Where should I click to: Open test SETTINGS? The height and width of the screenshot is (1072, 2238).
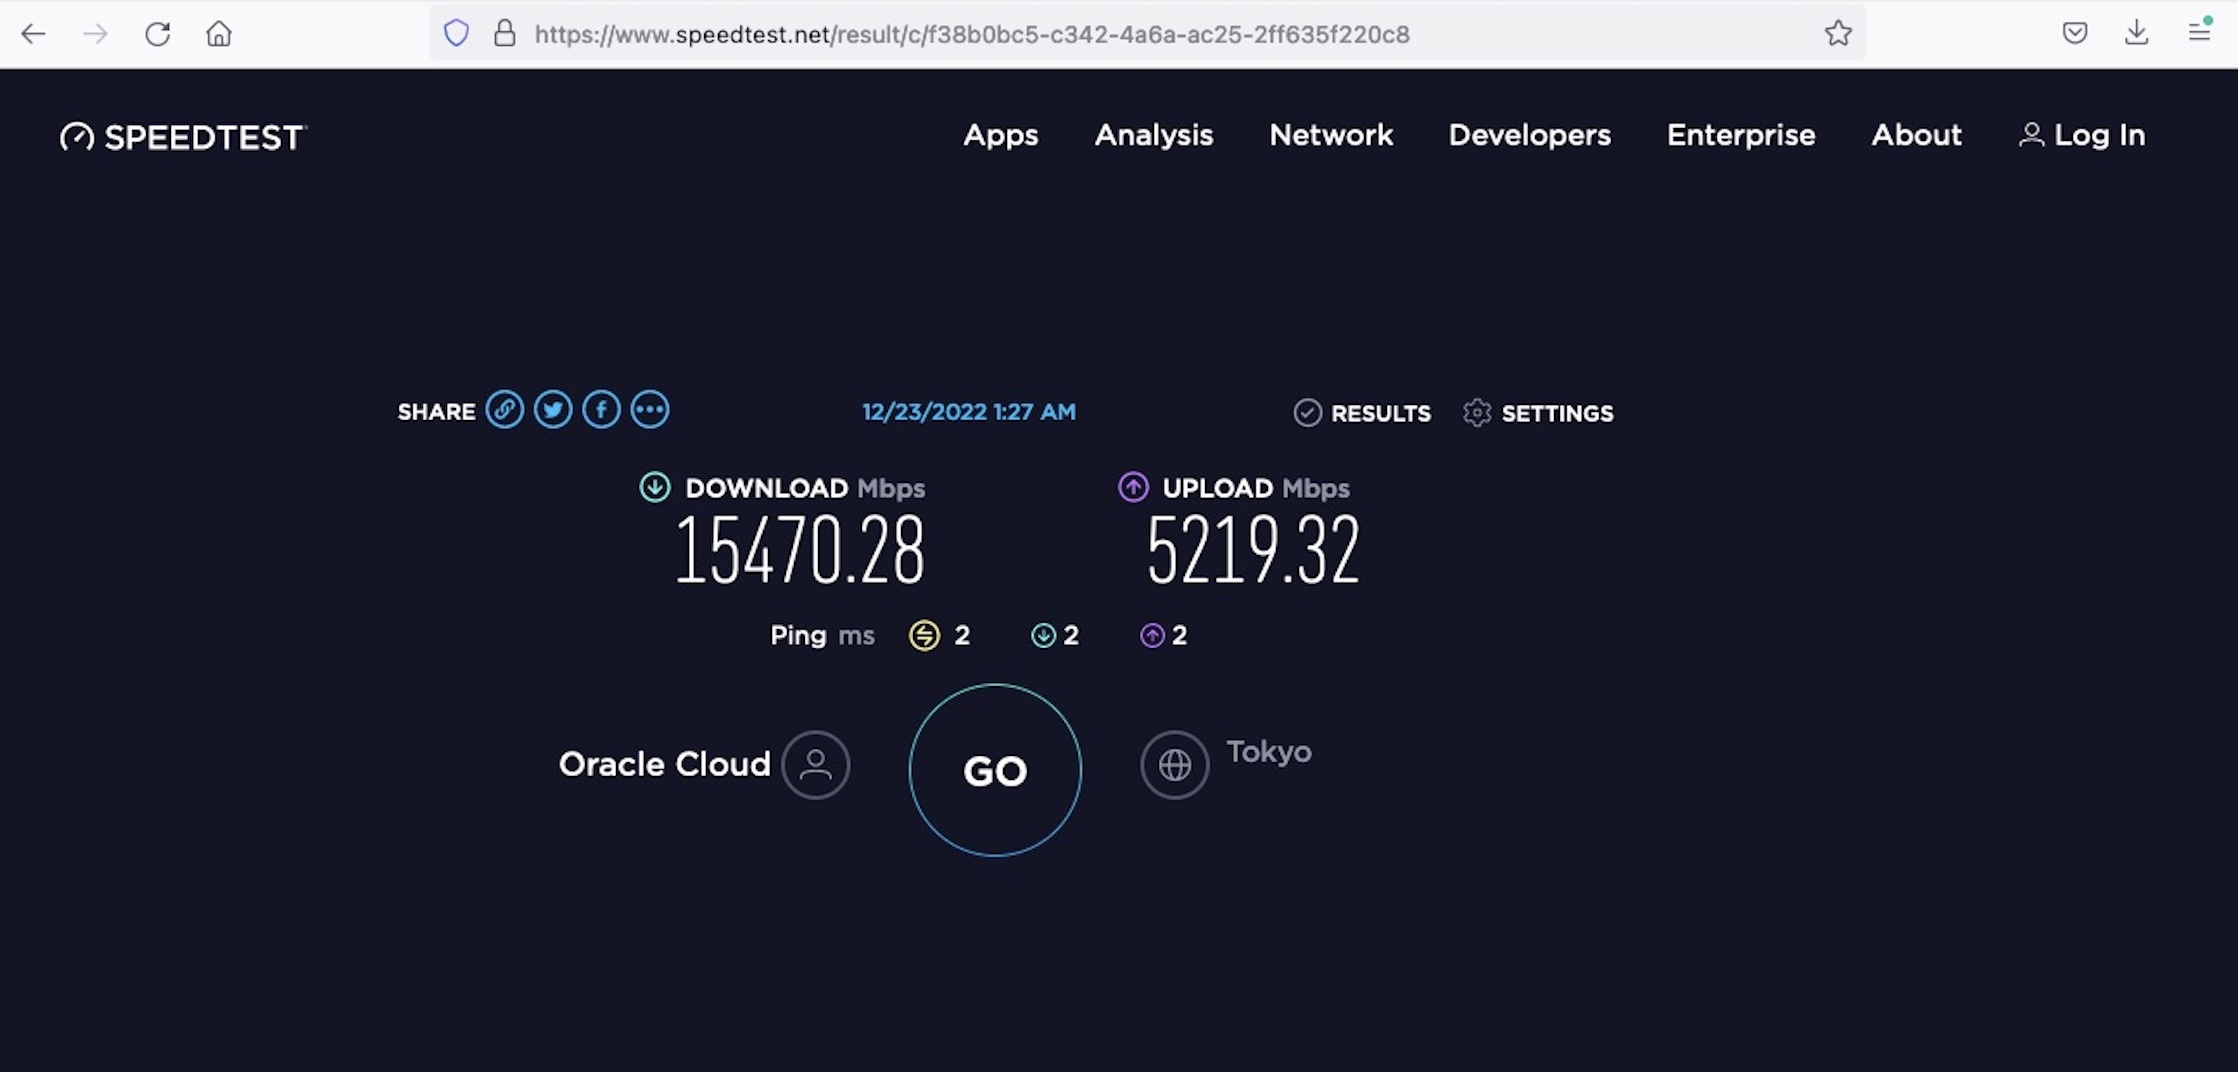(1538, 413)
